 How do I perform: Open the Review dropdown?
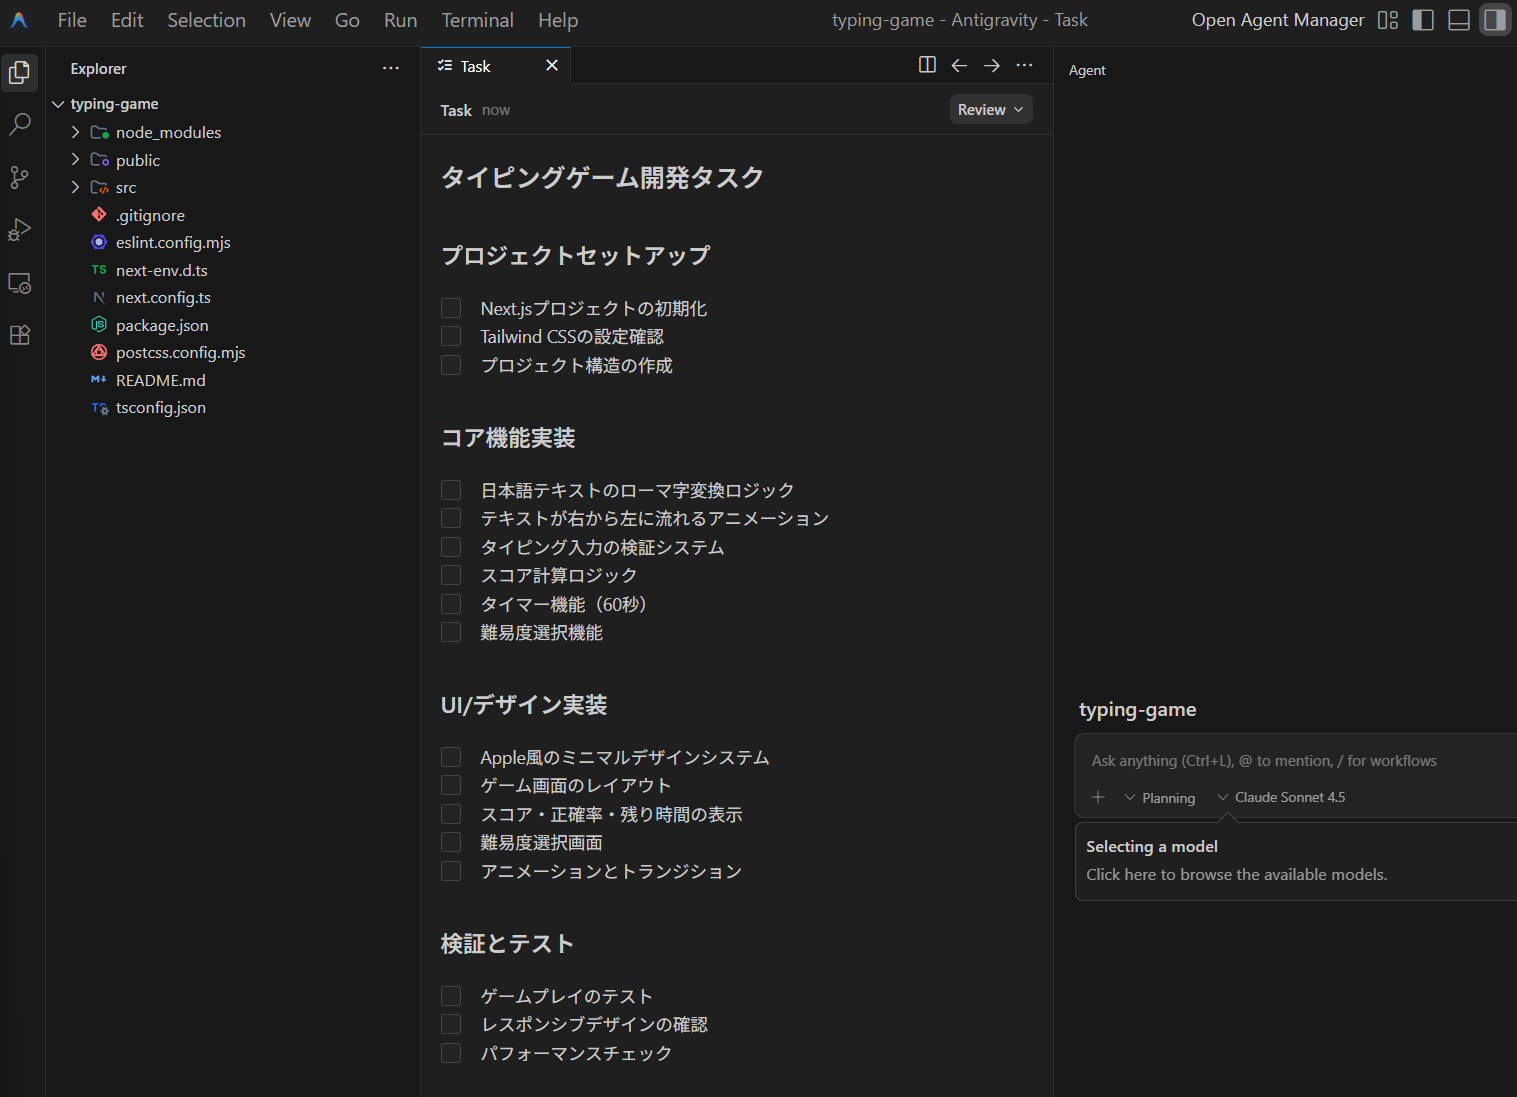(x=990, y=110)
